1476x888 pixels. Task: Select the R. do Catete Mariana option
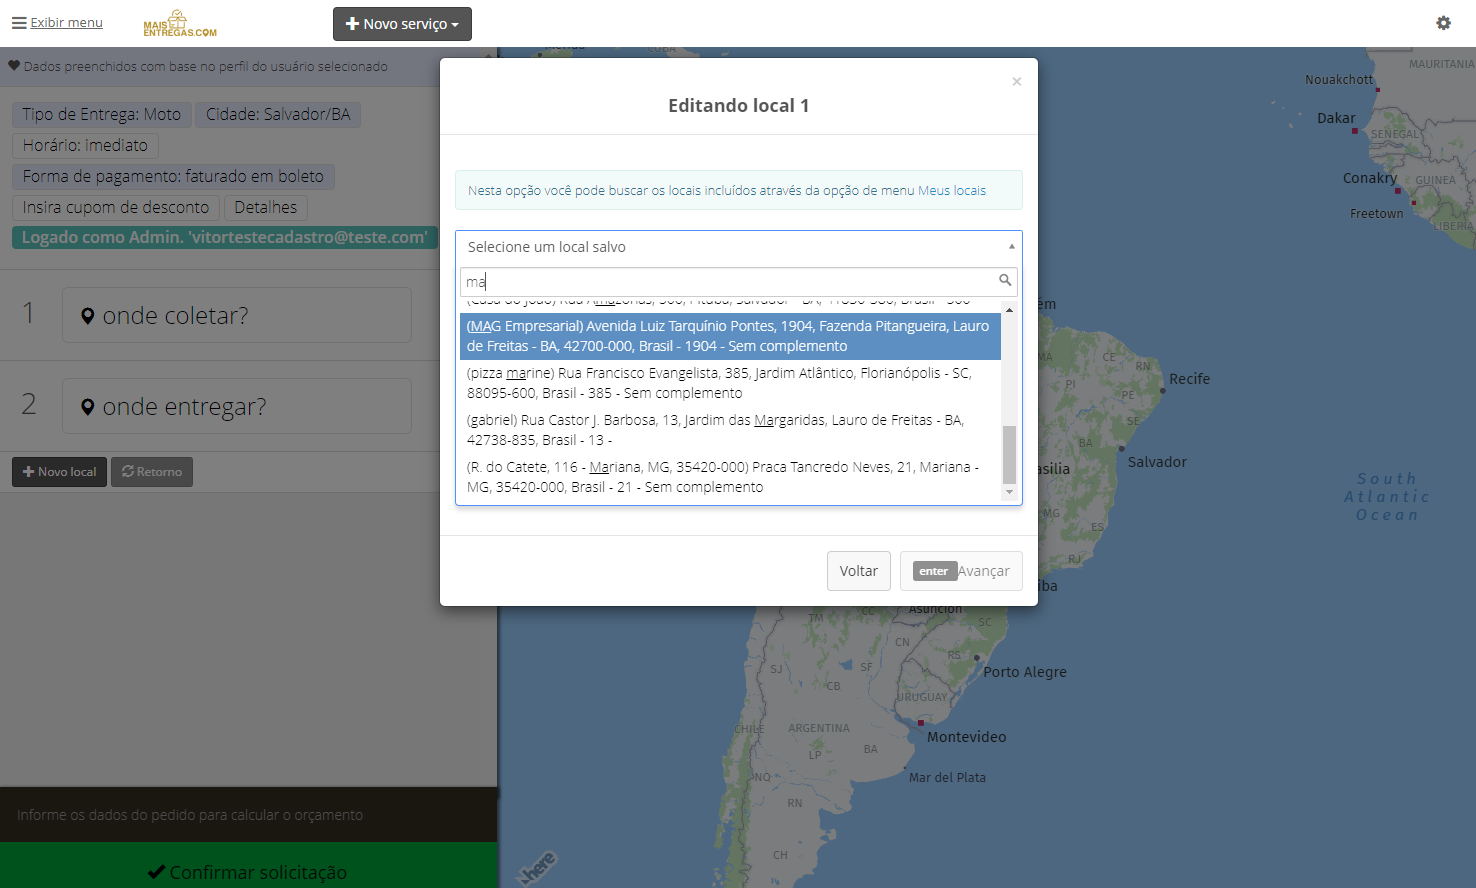730,477
